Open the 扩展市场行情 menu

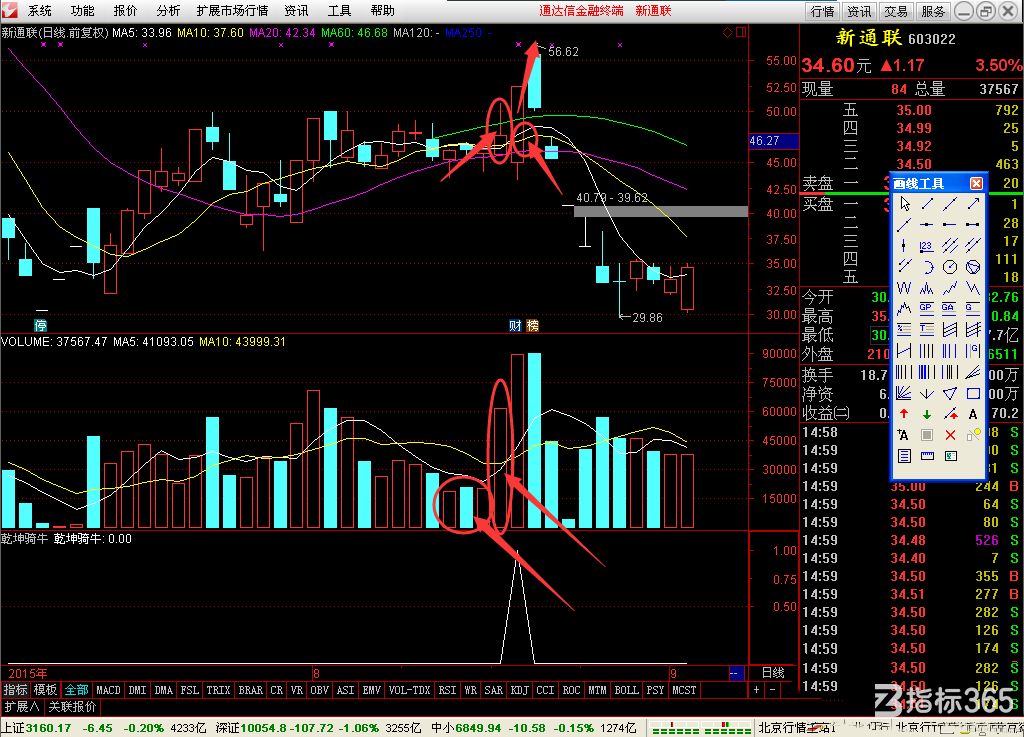click(232, 10)
